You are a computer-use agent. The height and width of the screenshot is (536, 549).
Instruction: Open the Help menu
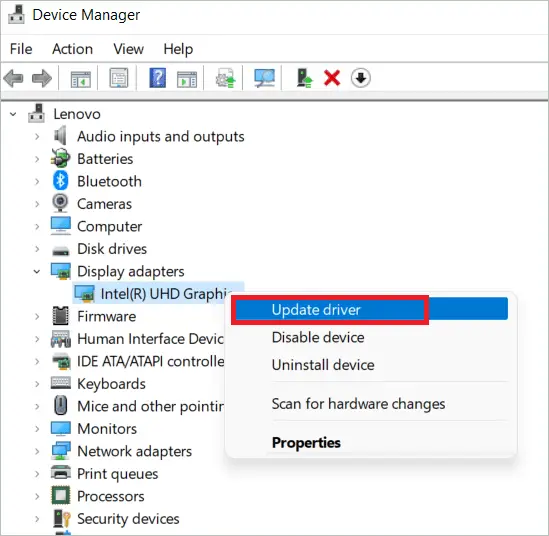point(178,49)
